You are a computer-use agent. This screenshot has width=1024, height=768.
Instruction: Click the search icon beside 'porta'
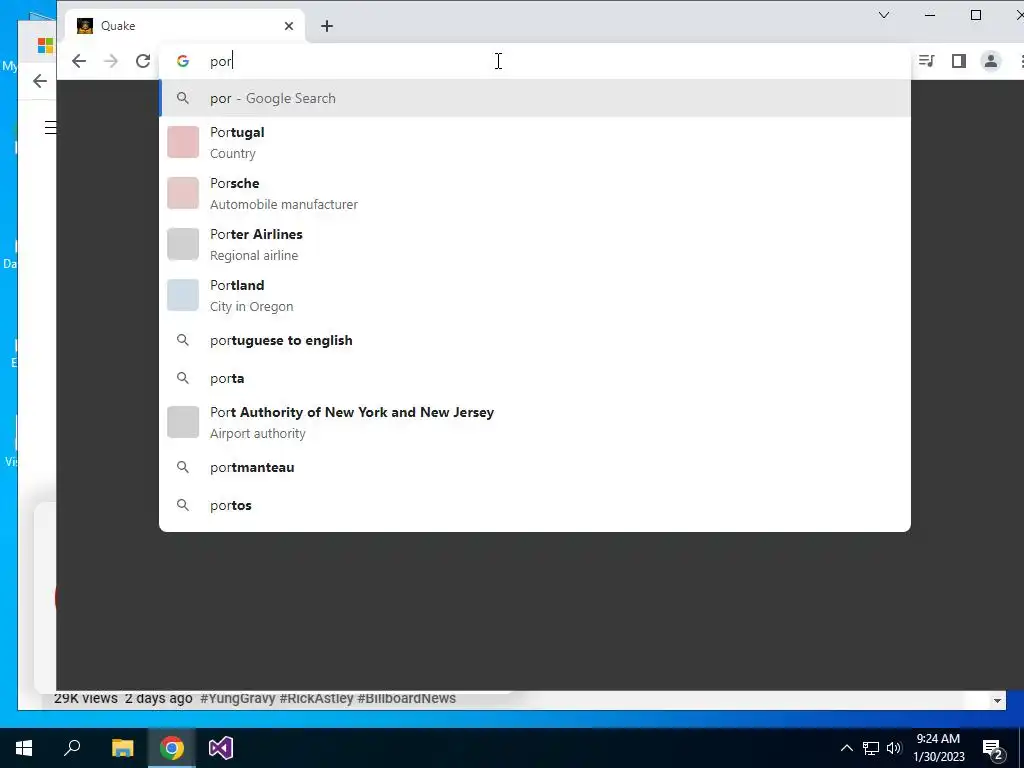coord(183,378)
